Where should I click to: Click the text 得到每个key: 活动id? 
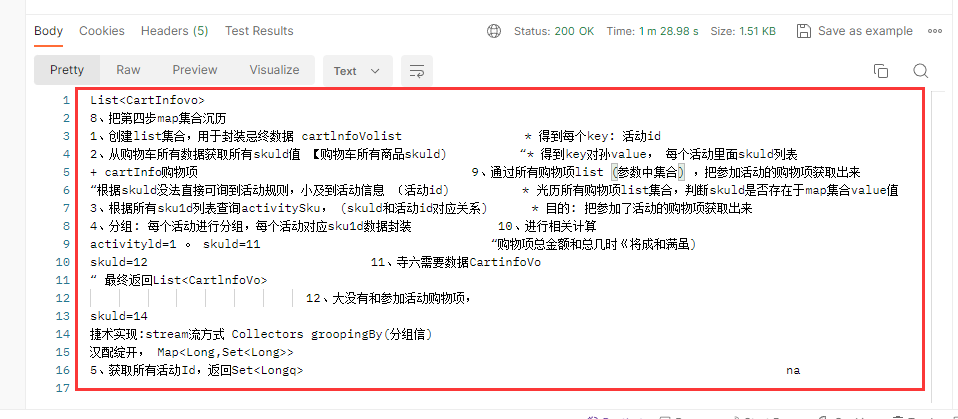click(599, 137)
